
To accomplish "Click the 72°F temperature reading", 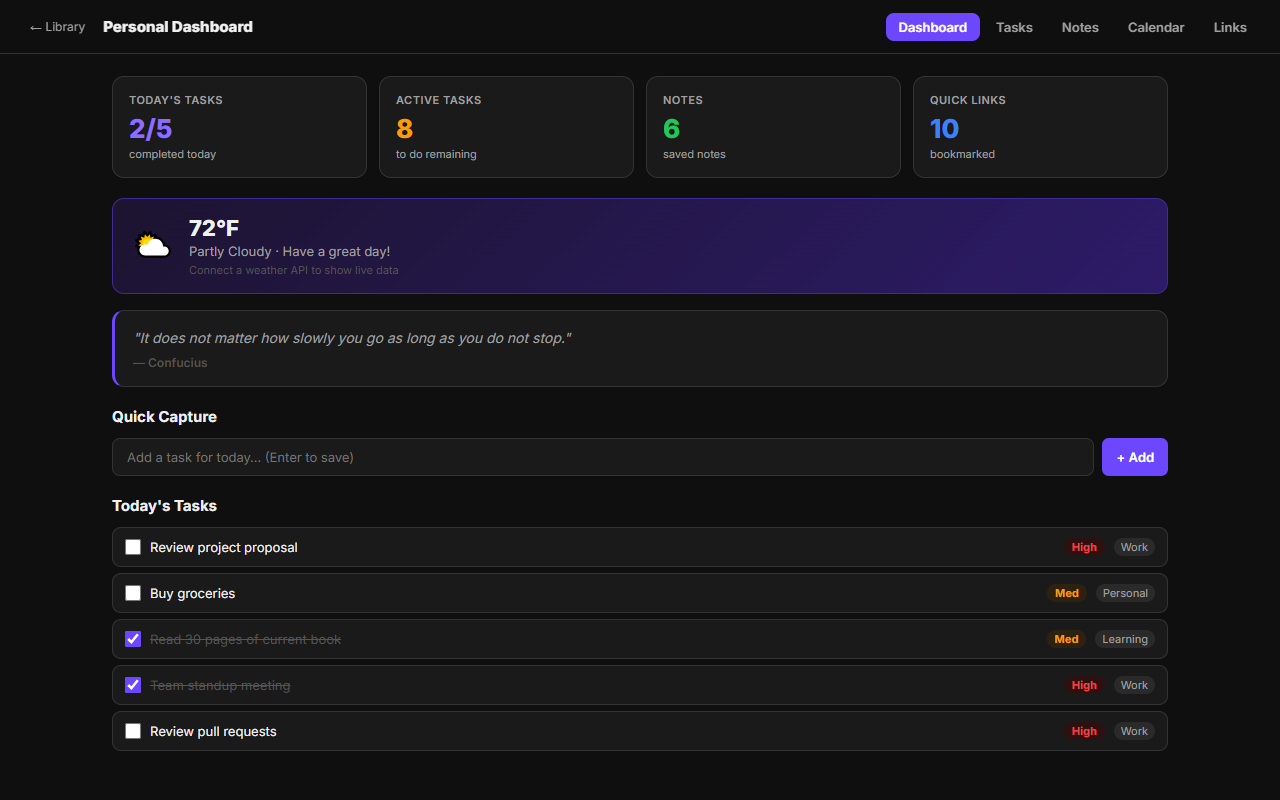I will [214, 228].
